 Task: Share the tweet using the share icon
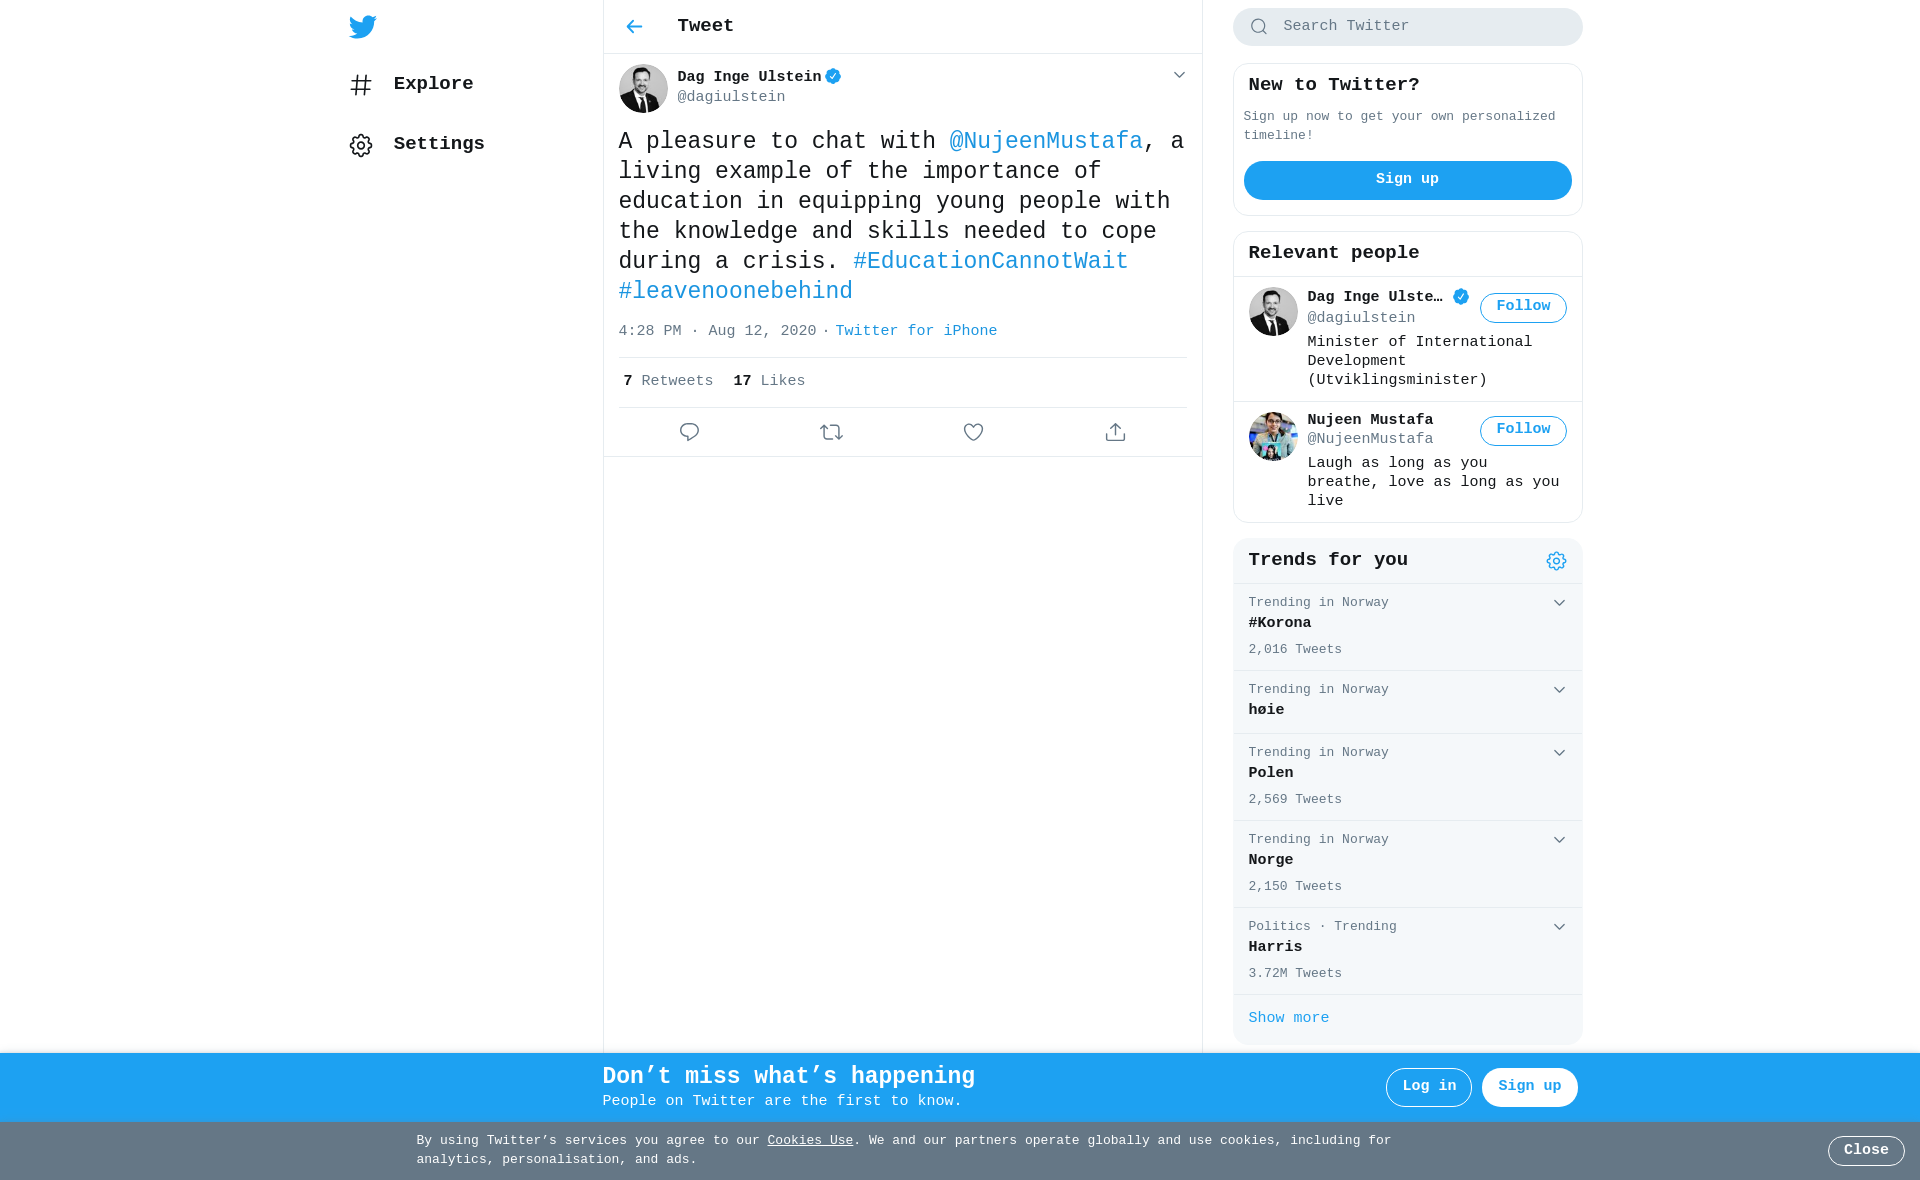pos(1115,432)
